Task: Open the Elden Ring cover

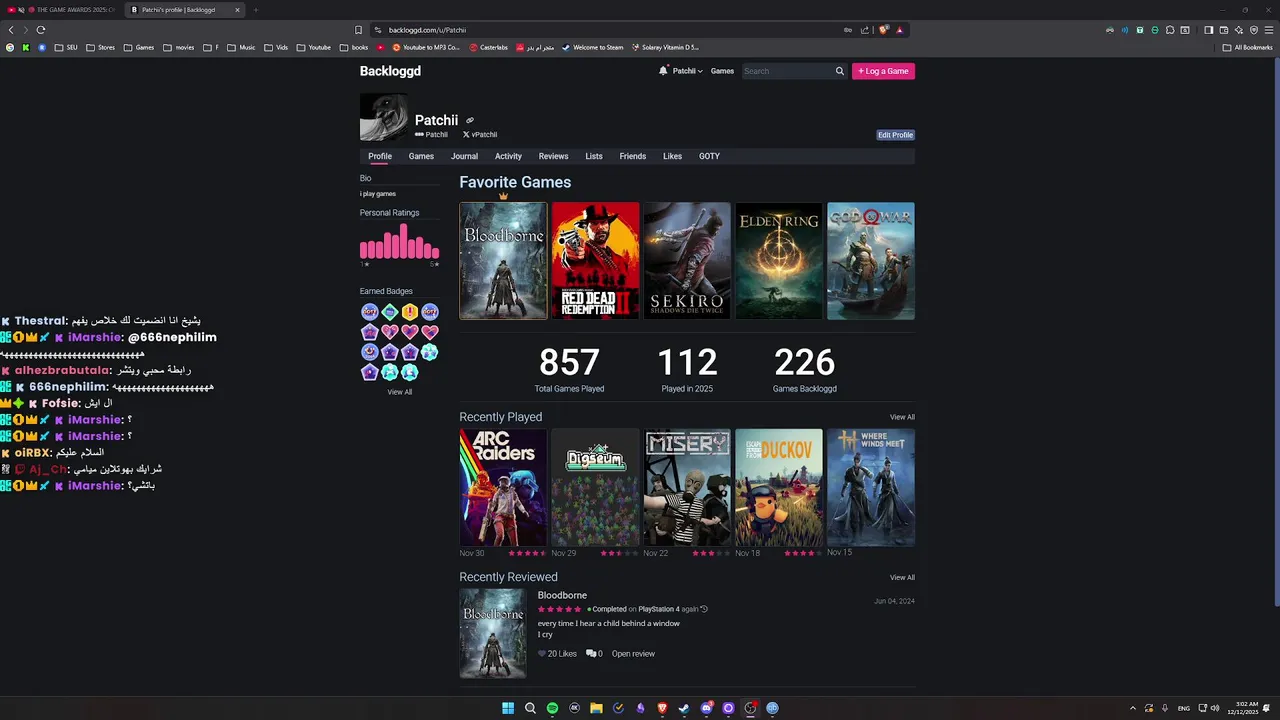Action: click(x=779, y=261)
